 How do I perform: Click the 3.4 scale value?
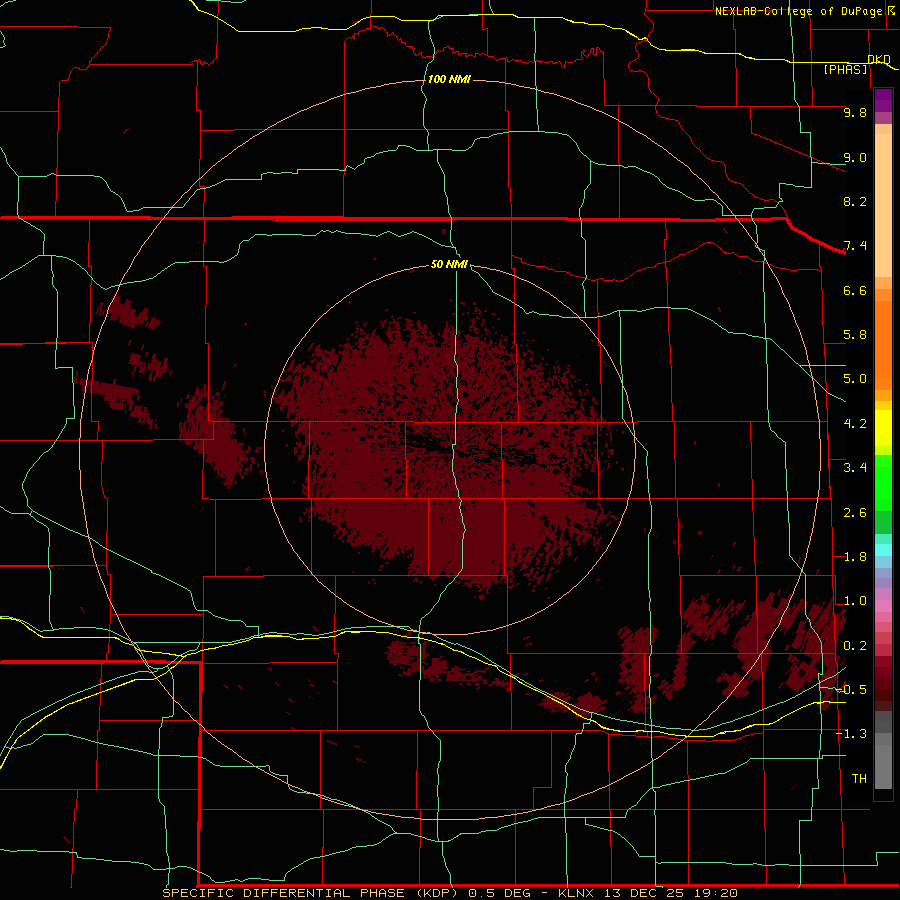pyautogui.click(x=855, y=468)
